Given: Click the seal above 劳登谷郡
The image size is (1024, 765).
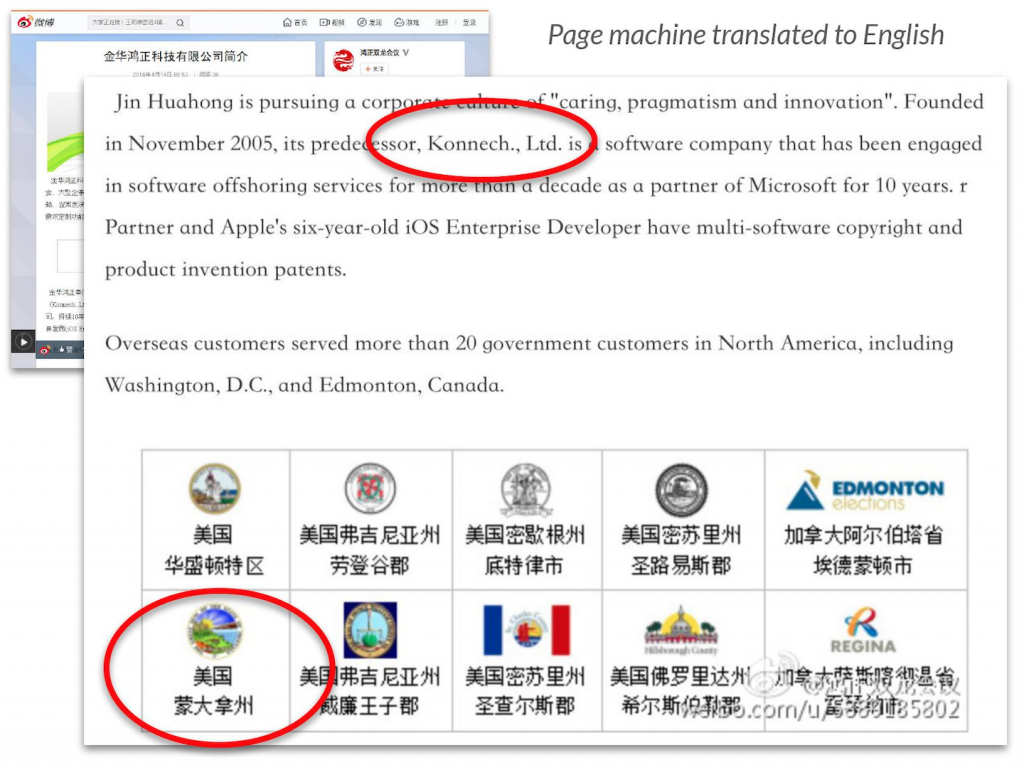Looking at the screenshot, I should click(x=370, y=488).
